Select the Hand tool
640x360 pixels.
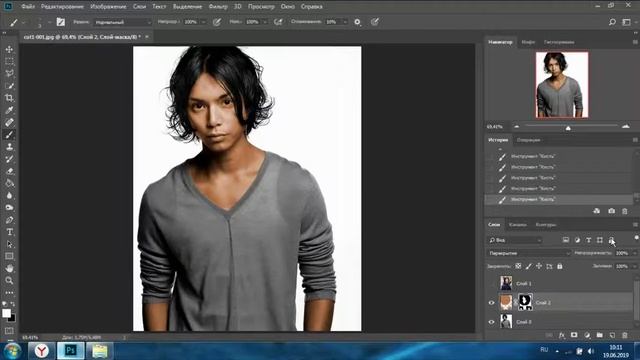tap(9, 269)
